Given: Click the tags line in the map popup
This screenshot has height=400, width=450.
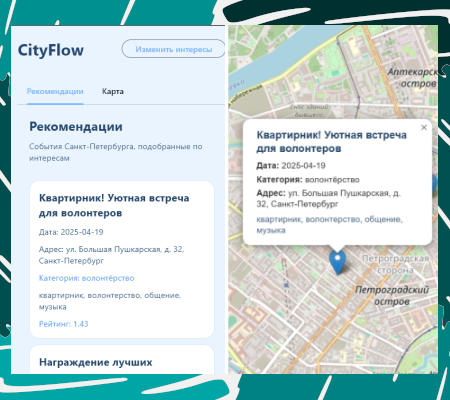Looking at the screenshot, I should pyautogui.click(x=329, y=224).
